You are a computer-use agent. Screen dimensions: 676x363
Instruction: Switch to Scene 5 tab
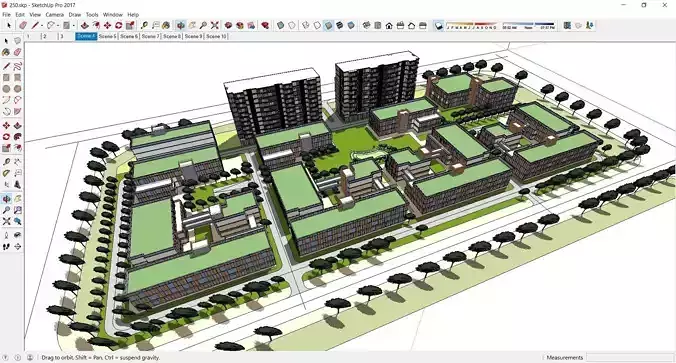(x=107, y=36)
